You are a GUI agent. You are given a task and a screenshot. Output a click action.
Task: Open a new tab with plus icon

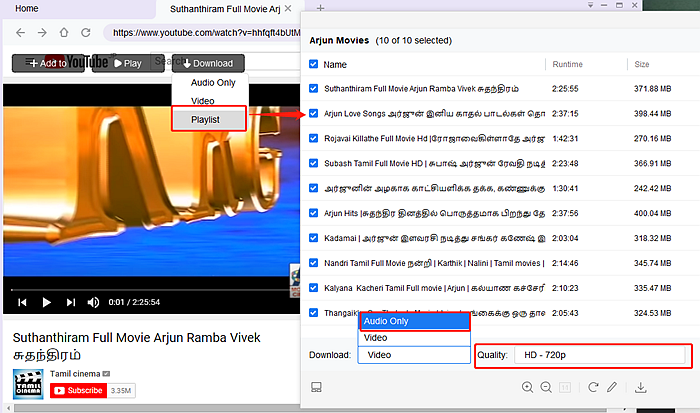pos(320,8)
